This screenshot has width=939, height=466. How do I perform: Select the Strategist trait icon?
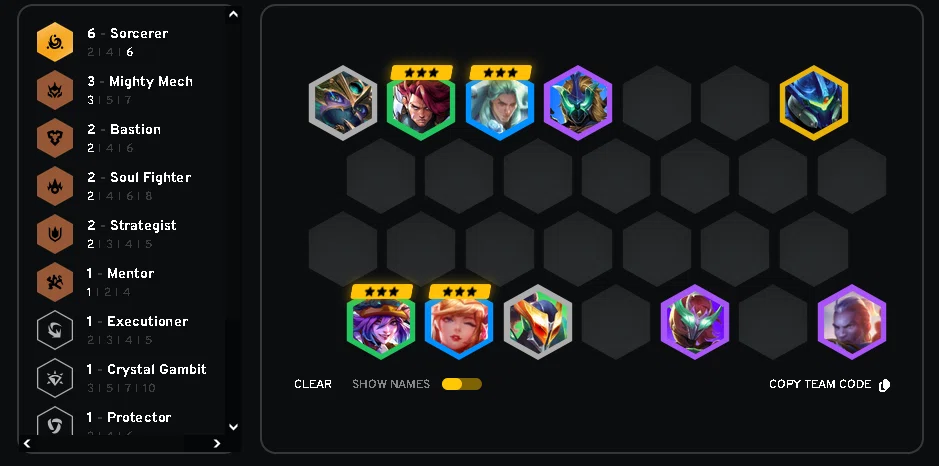coord(55,234)
